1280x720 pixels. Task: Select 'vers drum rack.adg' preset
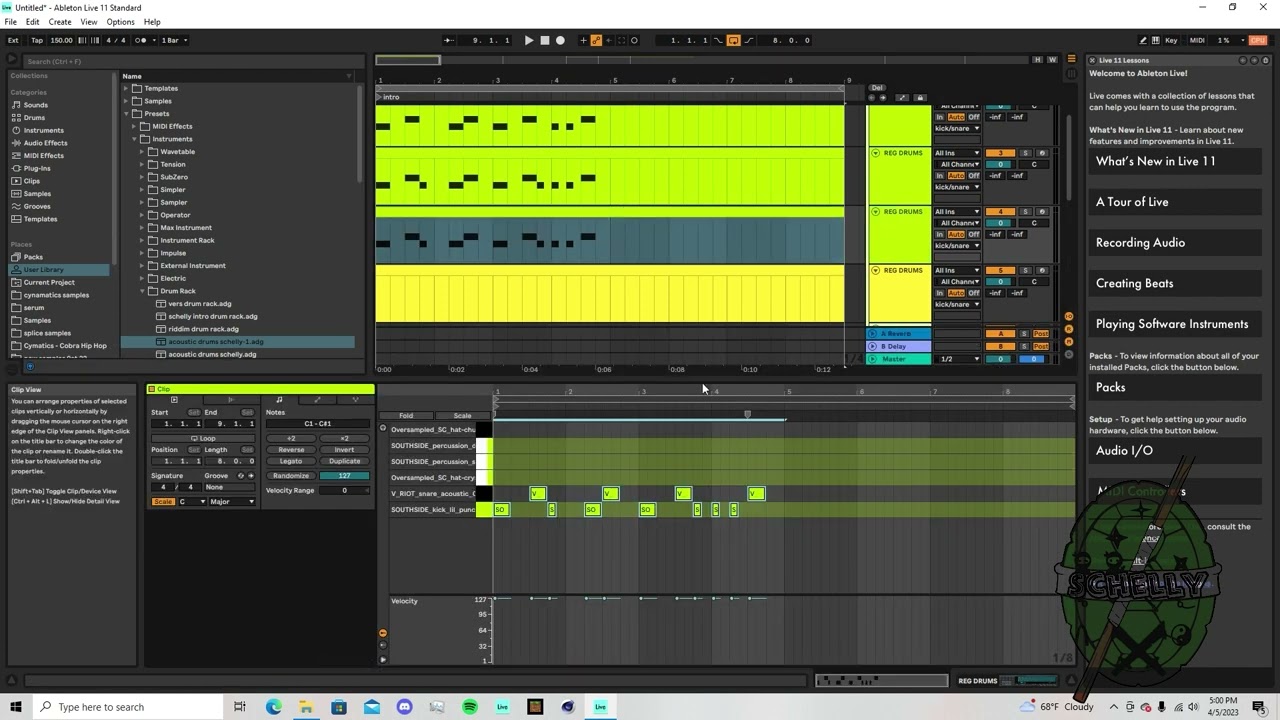coord(199,304)
